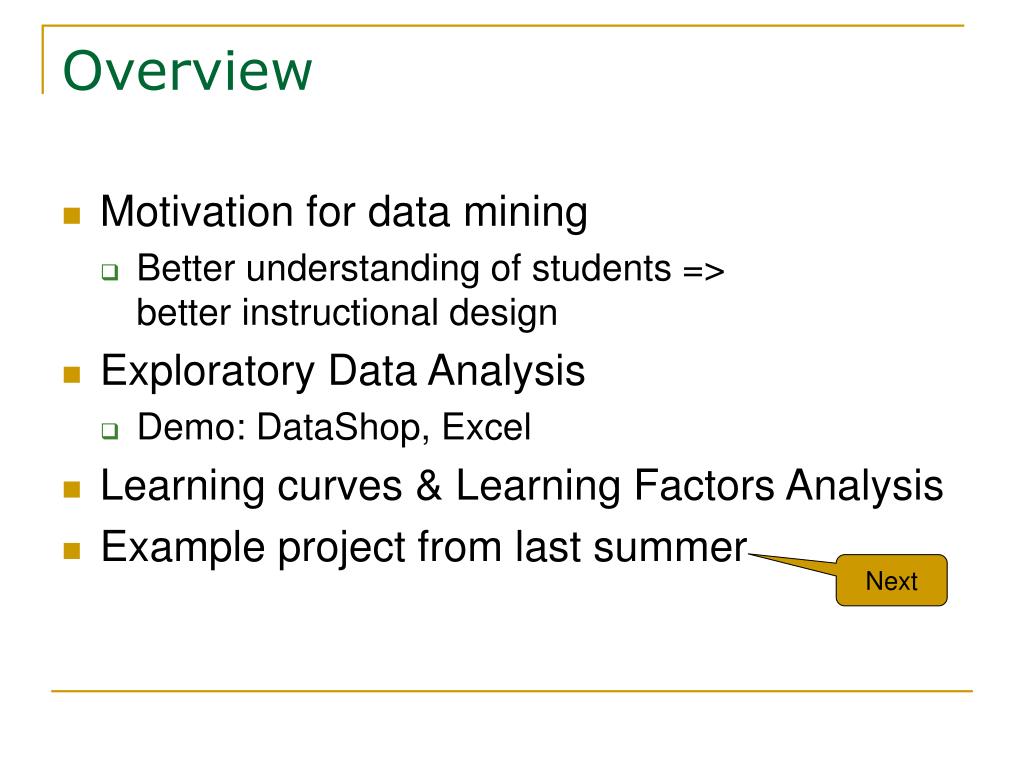This screenshot has width=1024, height=768.
Task: Click gold square bullet beside Exploratory Data Analysis
Action: tap(72, 374)
